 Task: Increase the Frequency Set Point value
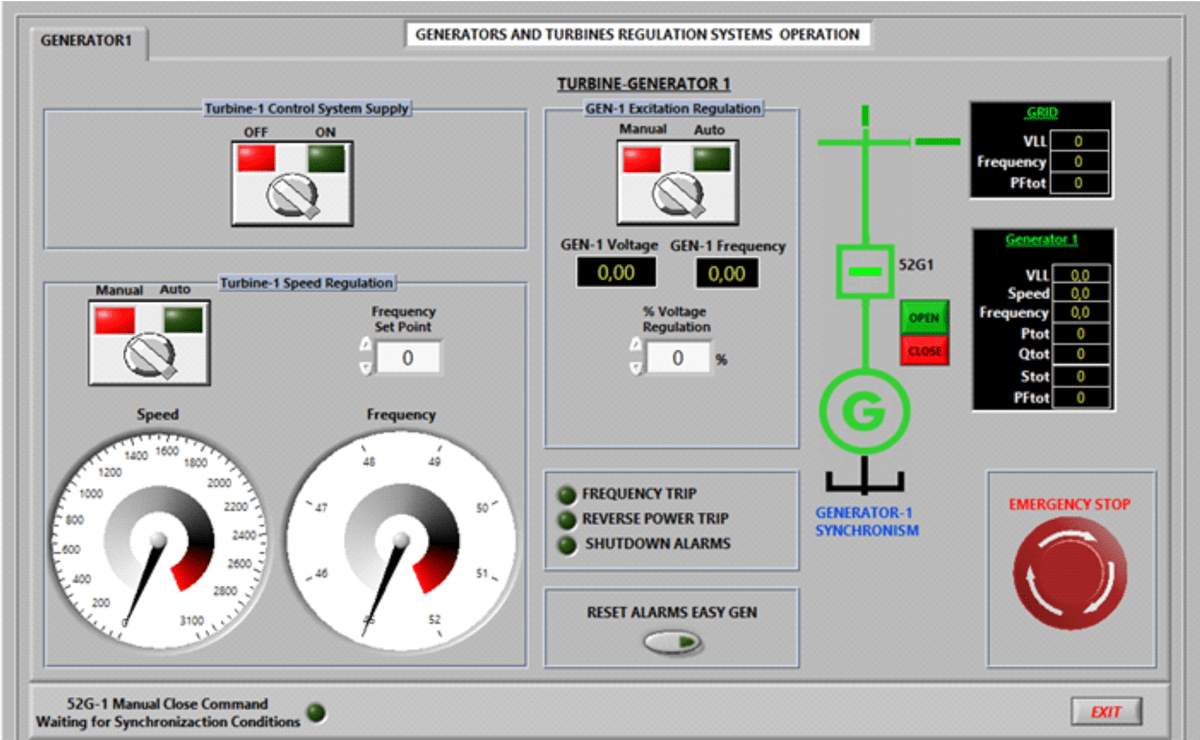click(365, 347)
